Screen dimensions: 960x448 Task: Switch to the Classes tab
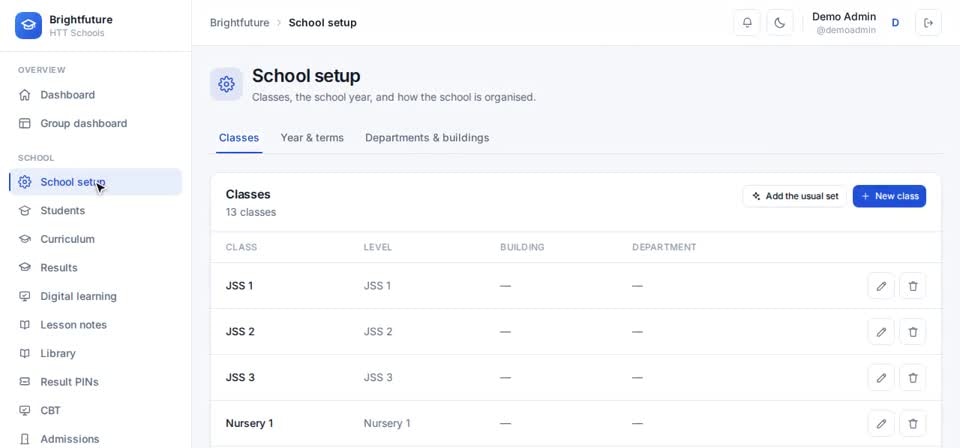tap(239, 138)
